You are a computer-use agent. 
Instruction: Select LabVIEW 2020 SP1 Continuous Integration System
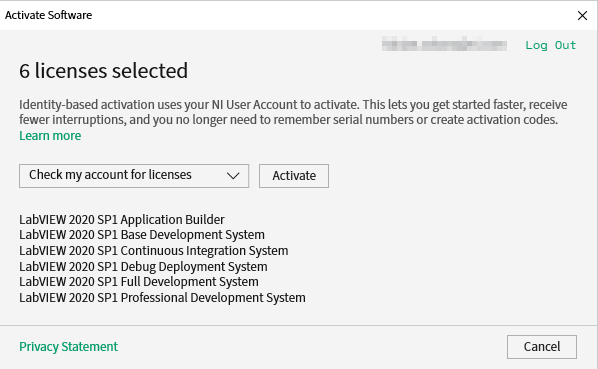click(153, 251)
